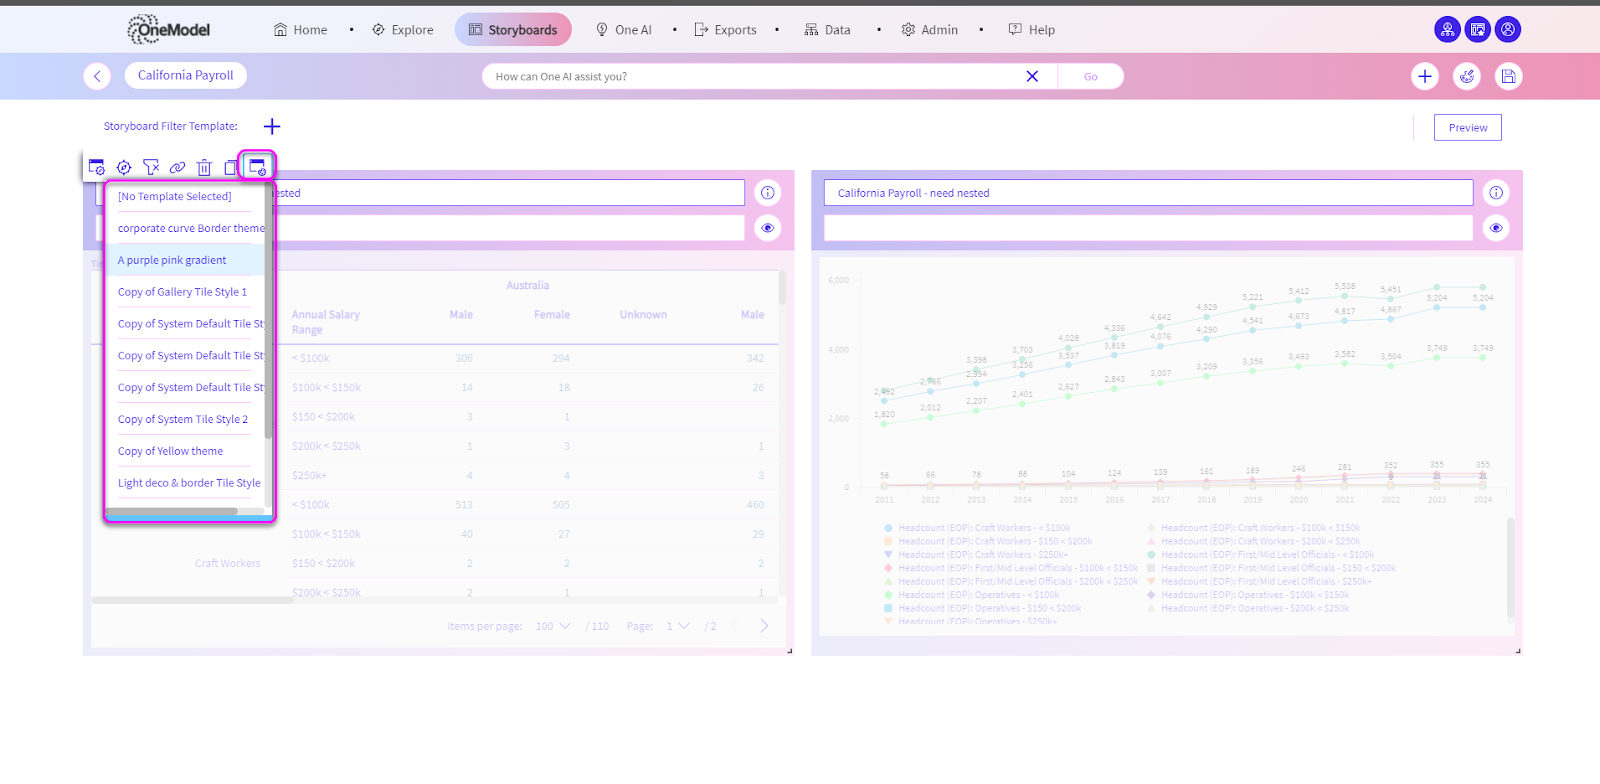Click the back arrow beside California Payroll
This screenshot has height=784, width=1600.
pyautogui.click(x=97, y=76)
